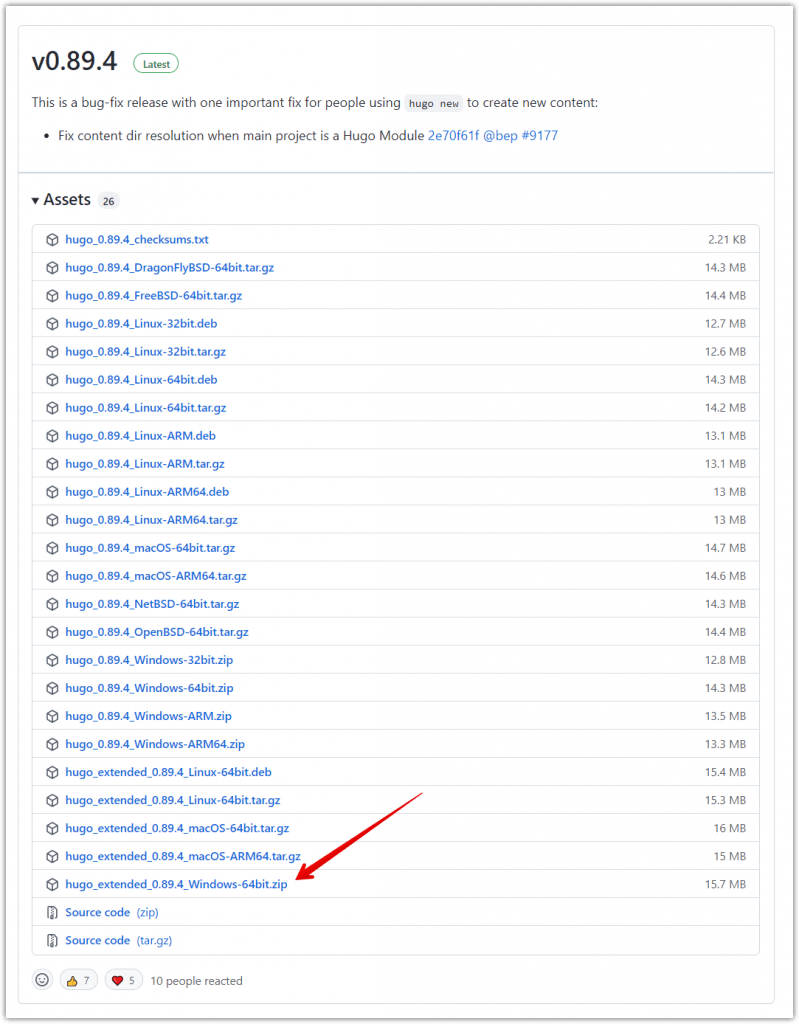799x1024 pixels.
Task: Click the 2.21 KB file size
Action: [x=727, y=240]
